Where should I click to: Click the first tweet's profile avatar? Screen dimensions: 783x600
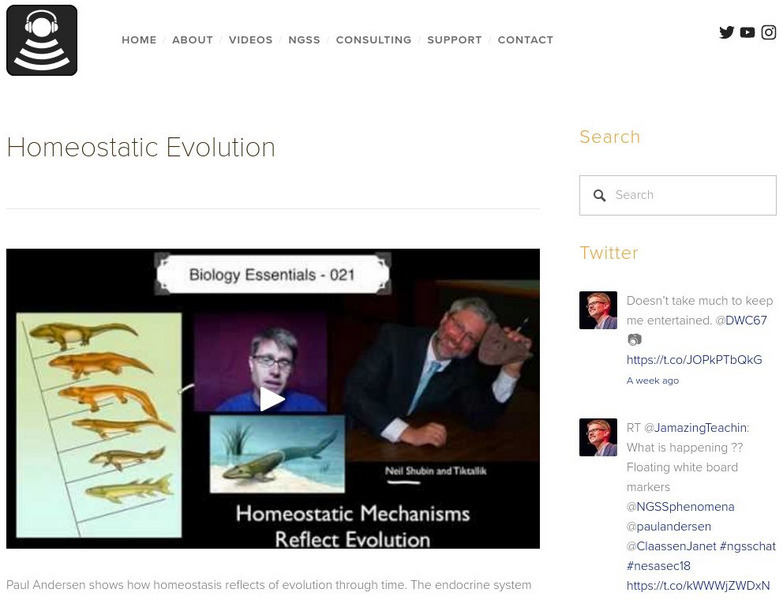point(598,310)
